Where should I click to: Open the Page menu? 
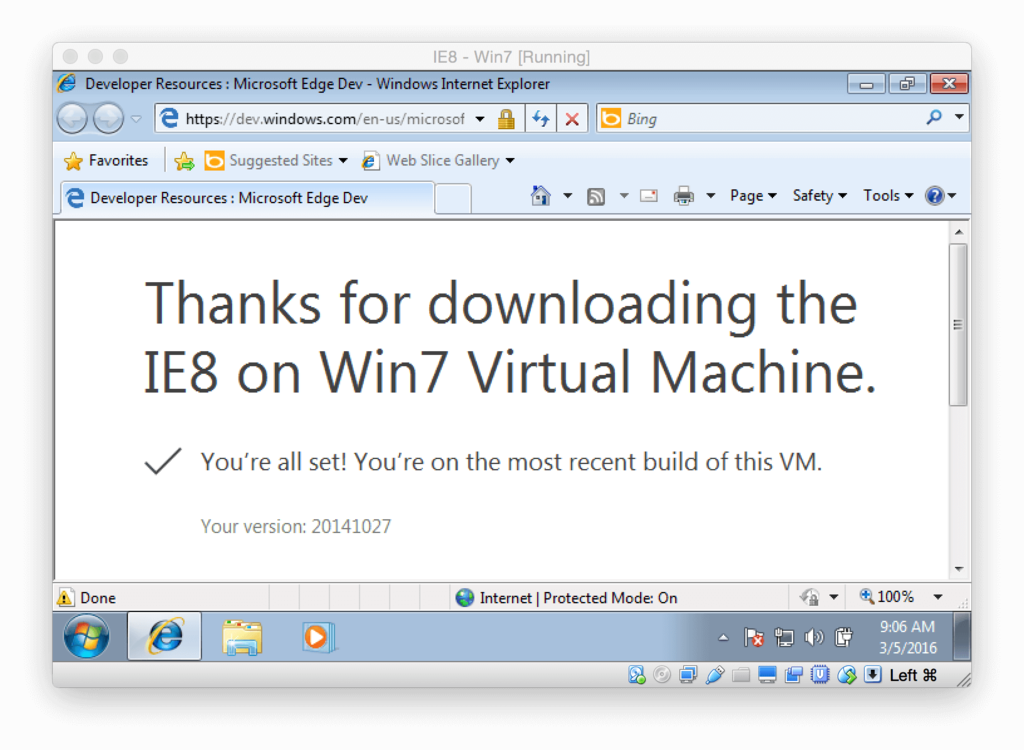tap(753, 195)
